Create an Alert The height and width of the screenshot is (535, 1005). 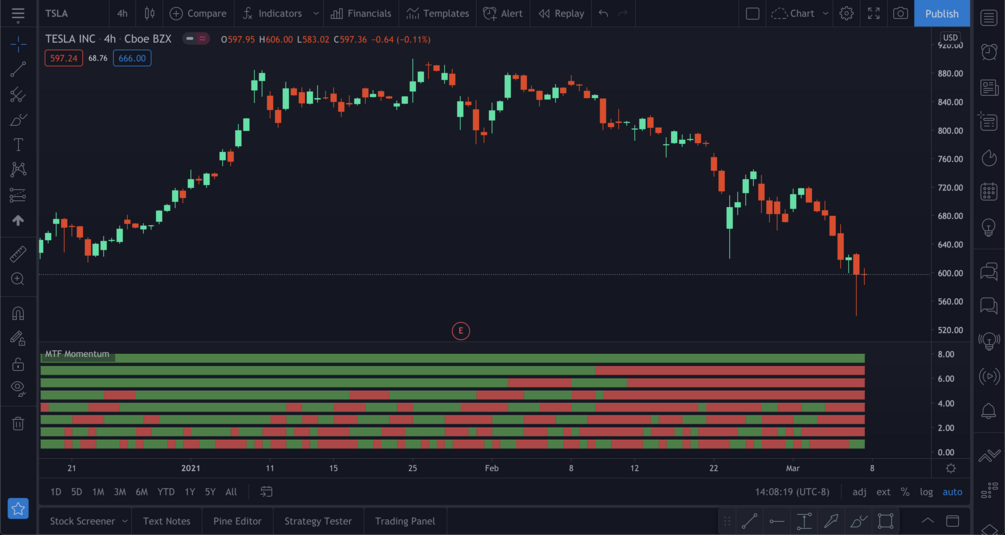tap(503, 13)
